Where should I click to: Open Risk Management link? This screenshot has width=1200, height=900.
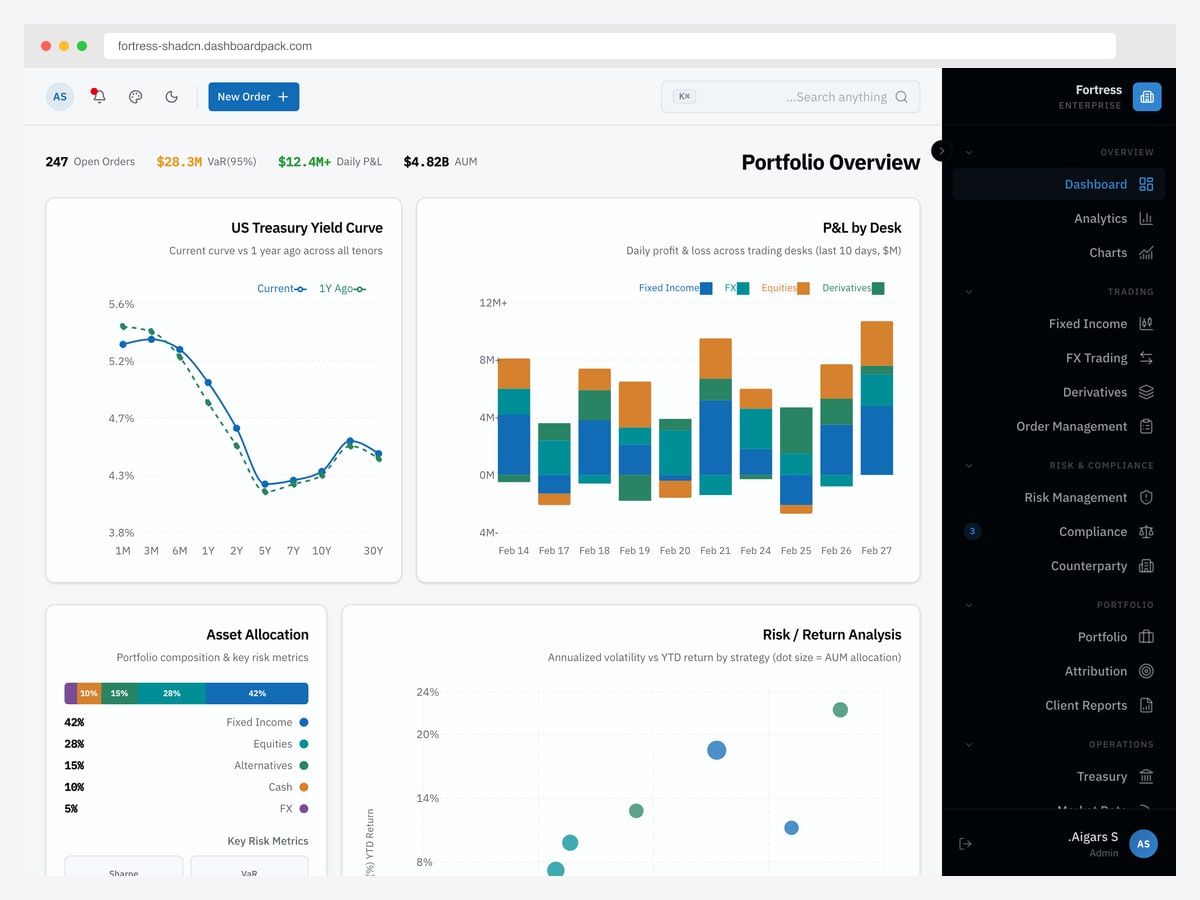pos(1059,497)
